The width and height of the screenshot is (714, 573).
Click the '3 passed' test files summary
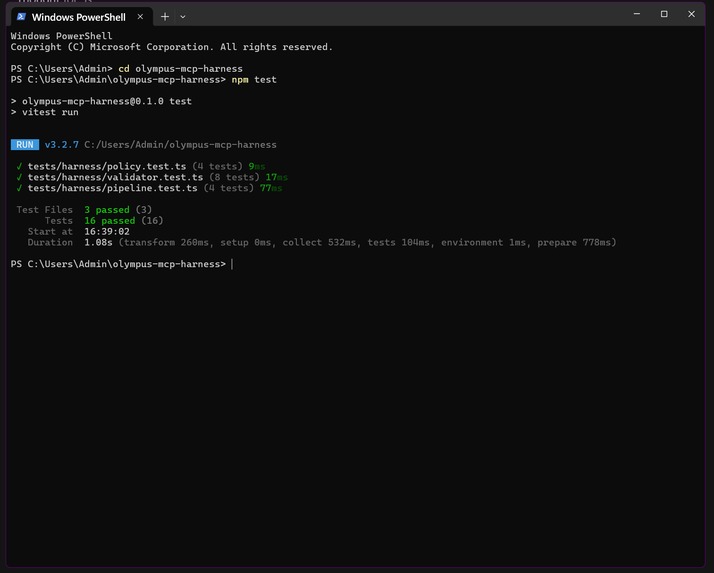pos(107,210)
